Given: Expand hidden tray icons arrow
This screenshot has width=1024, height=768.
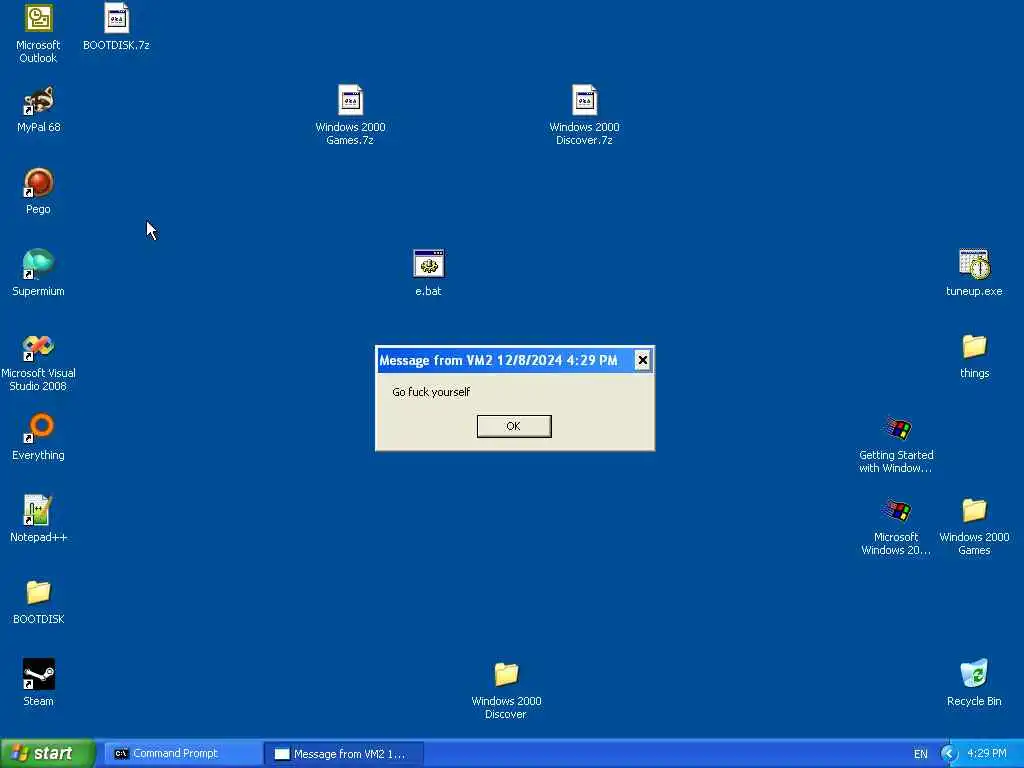Looking at the screenshot, I should coord(949,754).
